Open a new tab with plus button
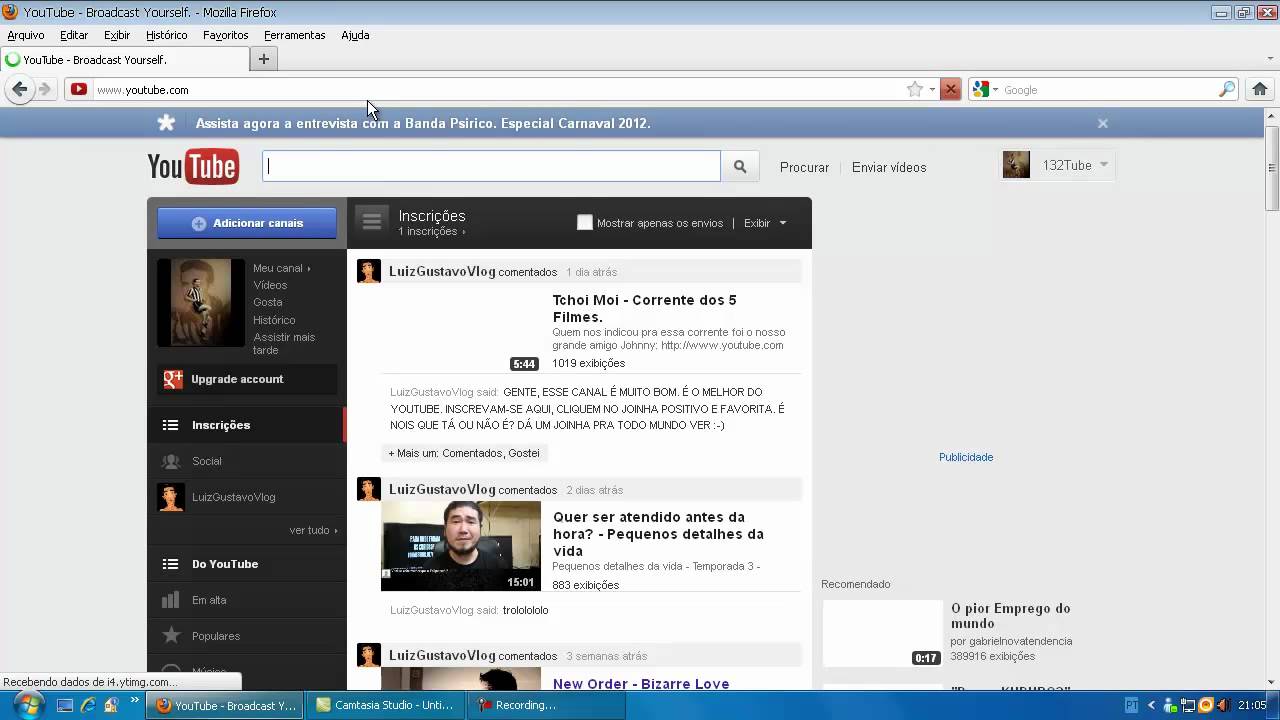Viewport: 1280px width, 720px height. point(264,59)
